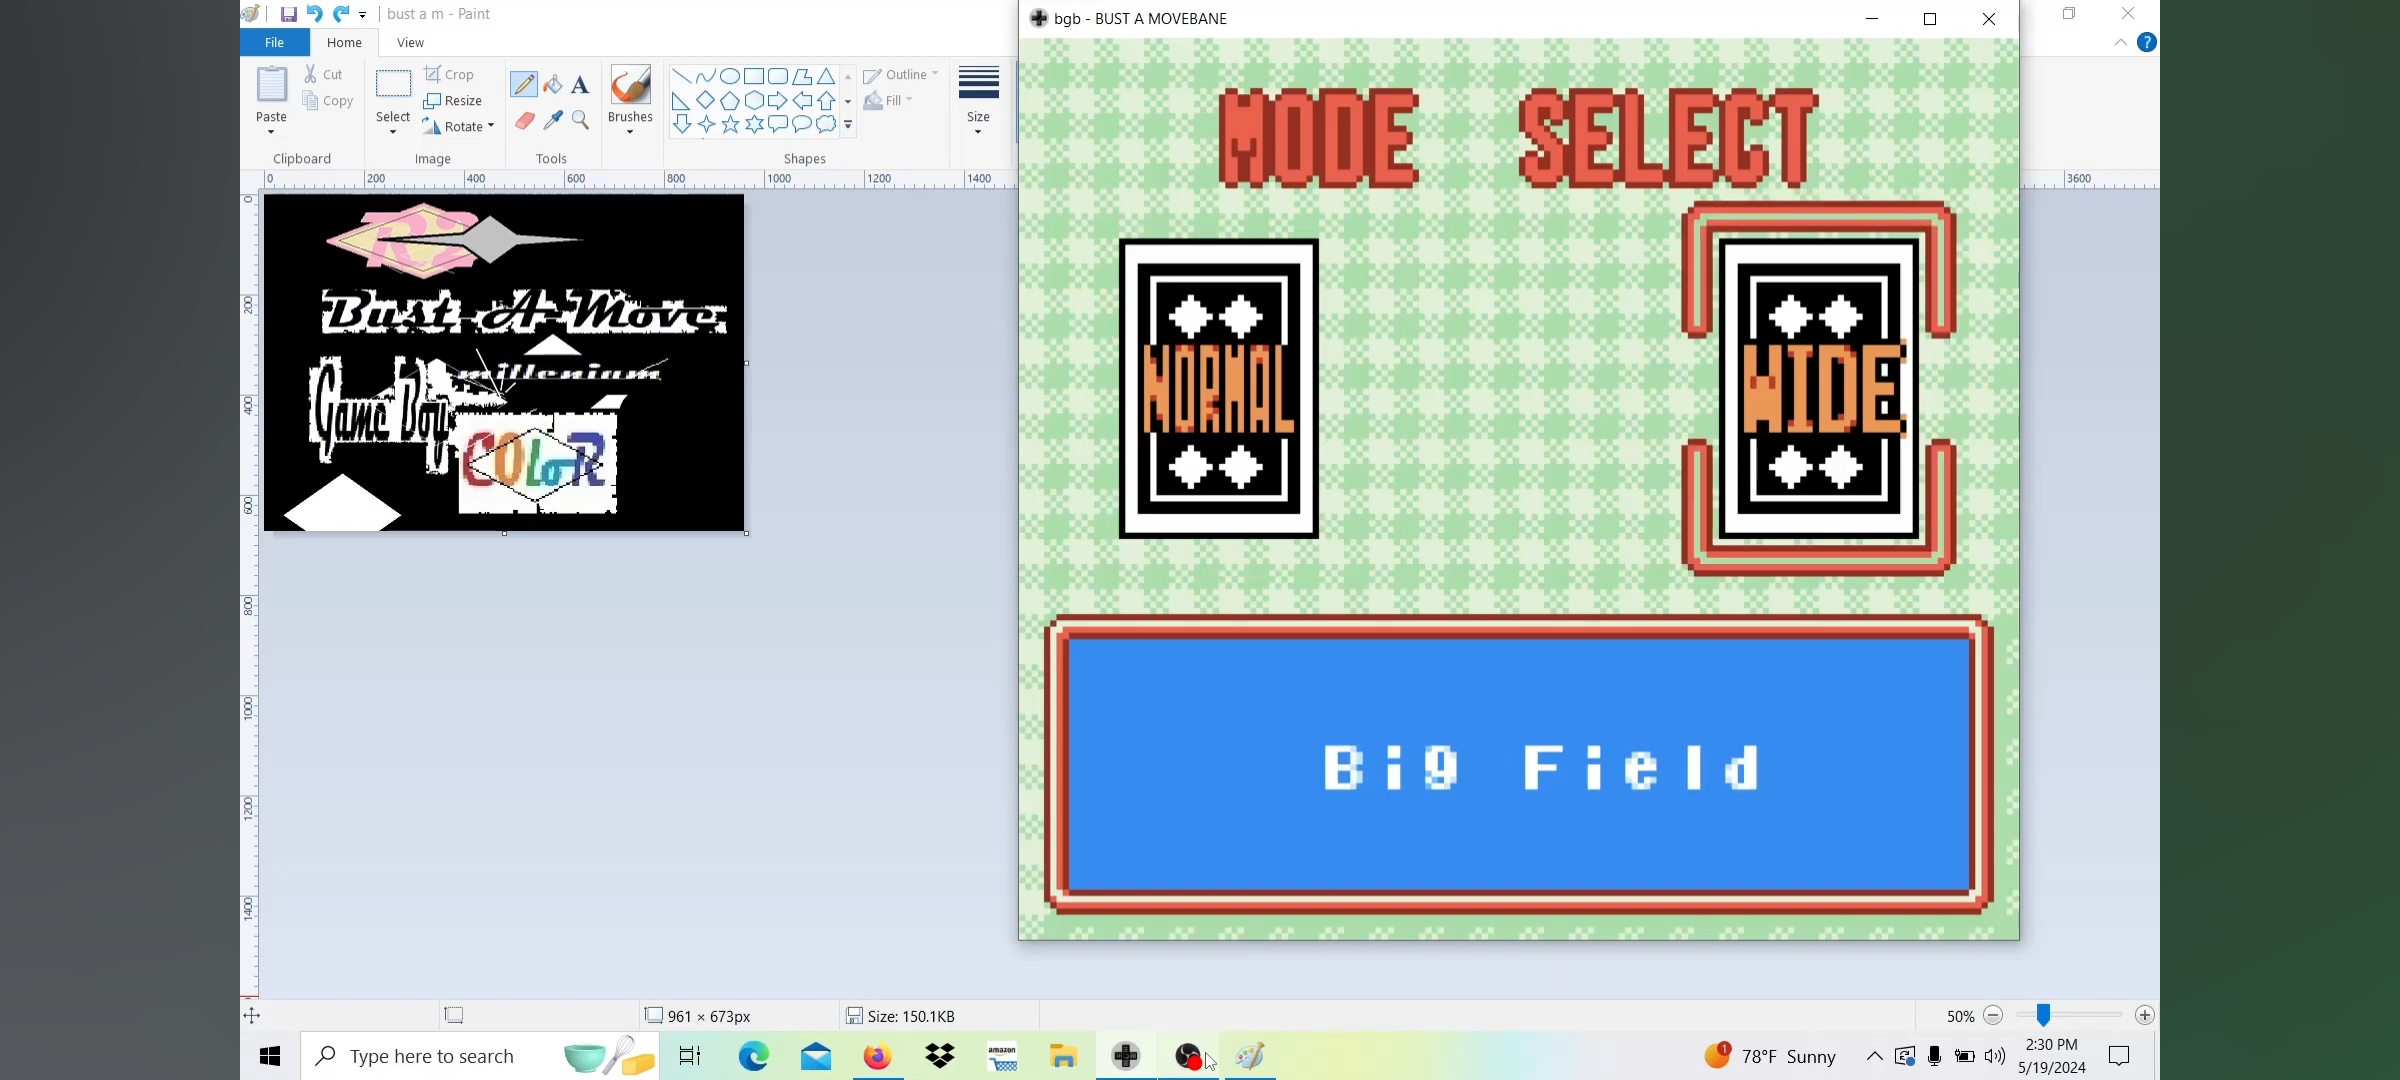Click the zoom in plus button
The image size is (2400, 1080).
pos(2145,1016)
